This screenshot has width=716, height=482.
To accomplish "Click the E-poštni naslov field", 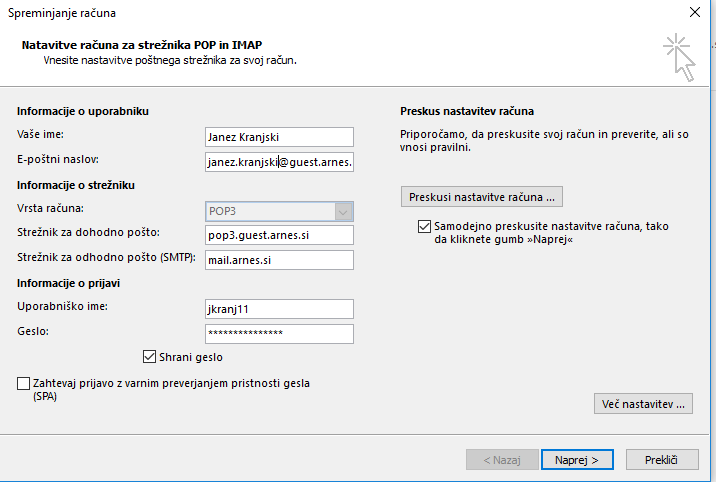I will coord(279,162).
